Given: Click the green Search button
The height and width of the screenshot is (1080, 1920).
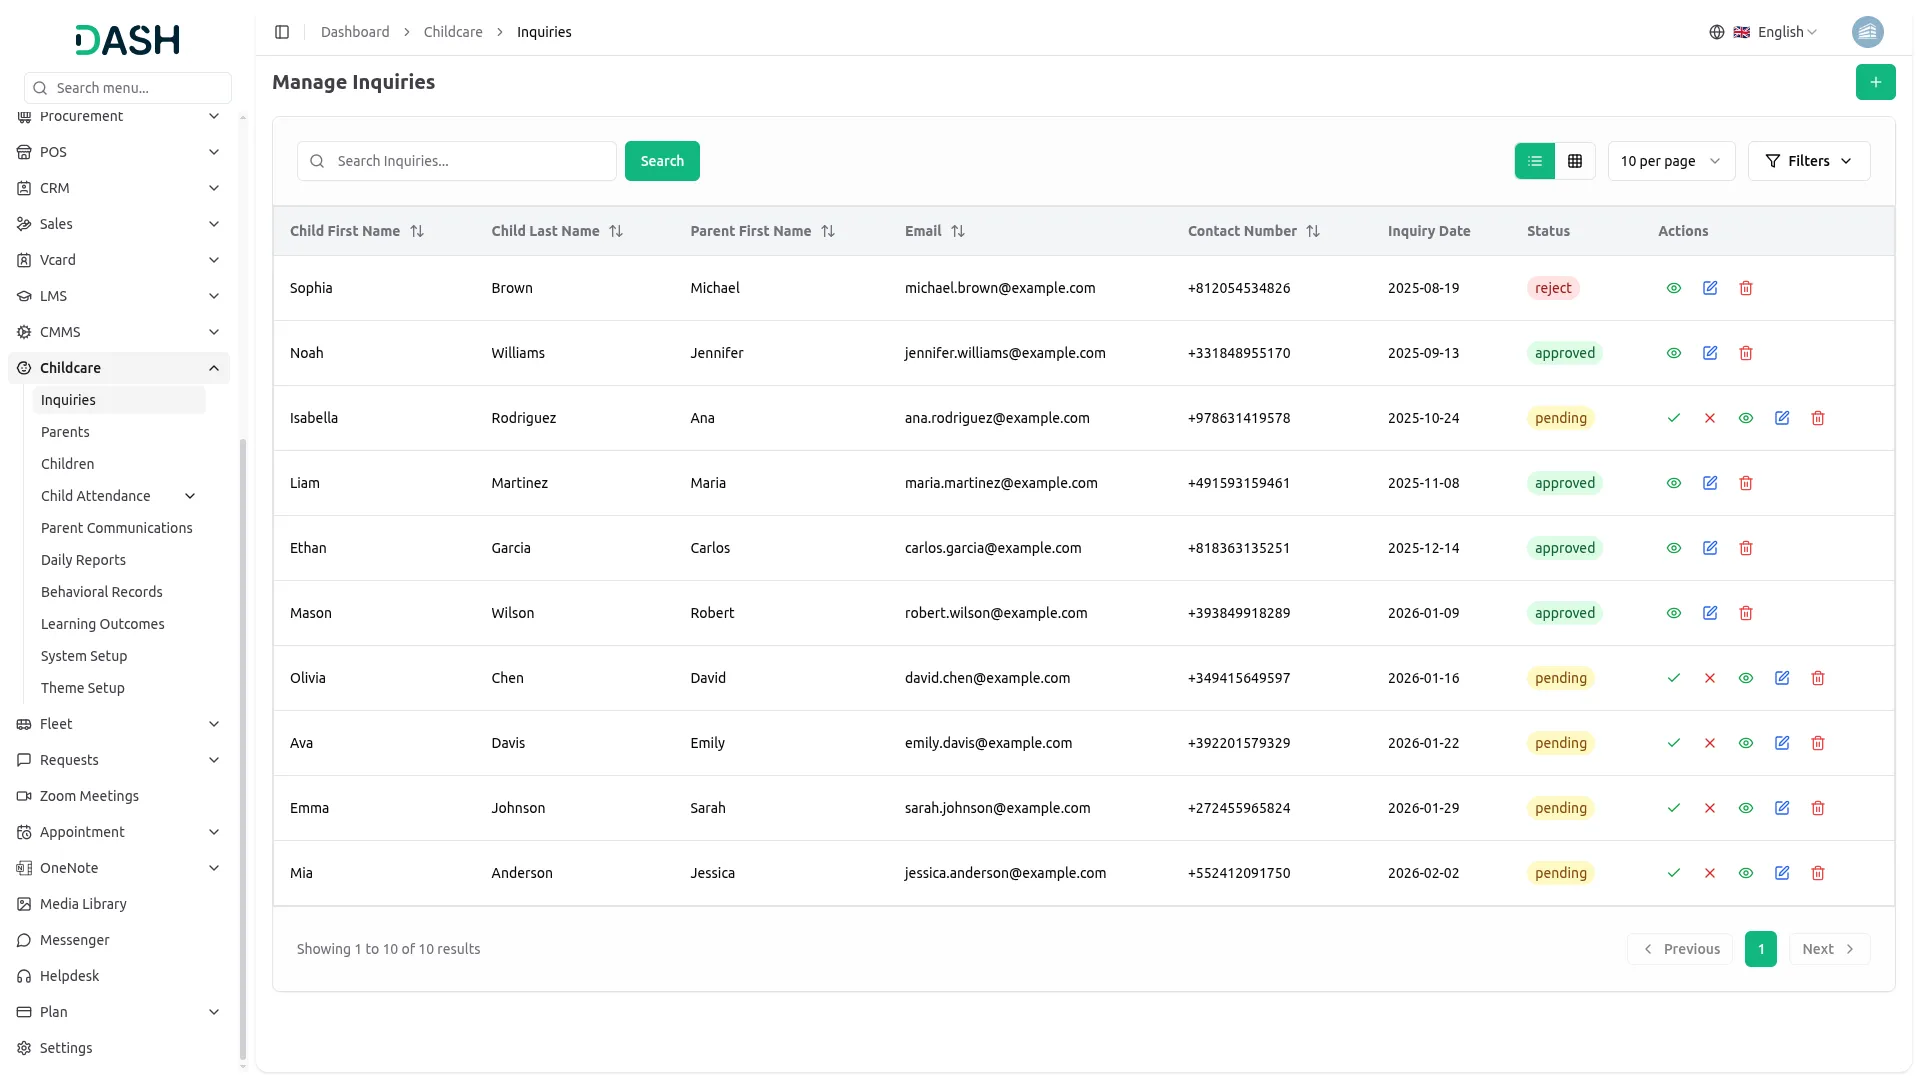Looking at the screenshot, I should pyautogui.click(x=661, y=161).
